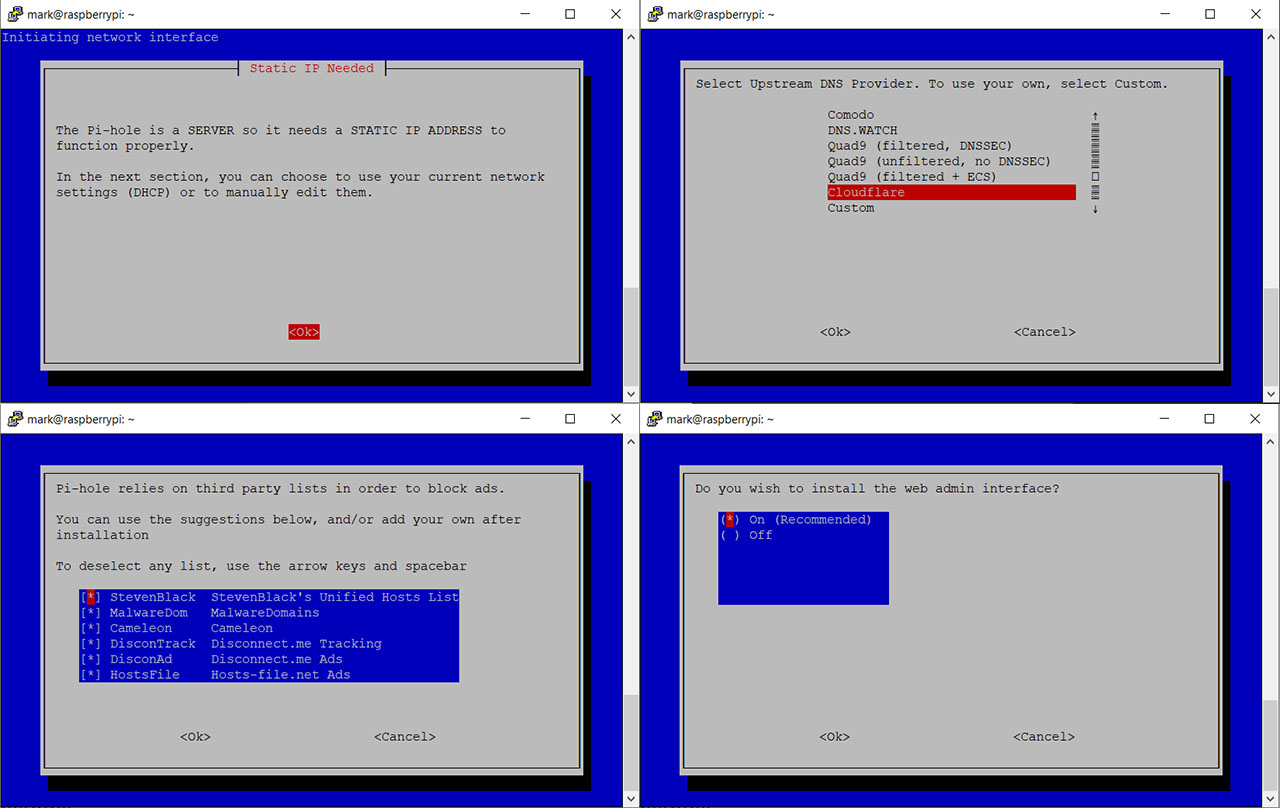Click PuTTY icon in blocklists window title bar

pyautogui.click(x=15, y=419)
